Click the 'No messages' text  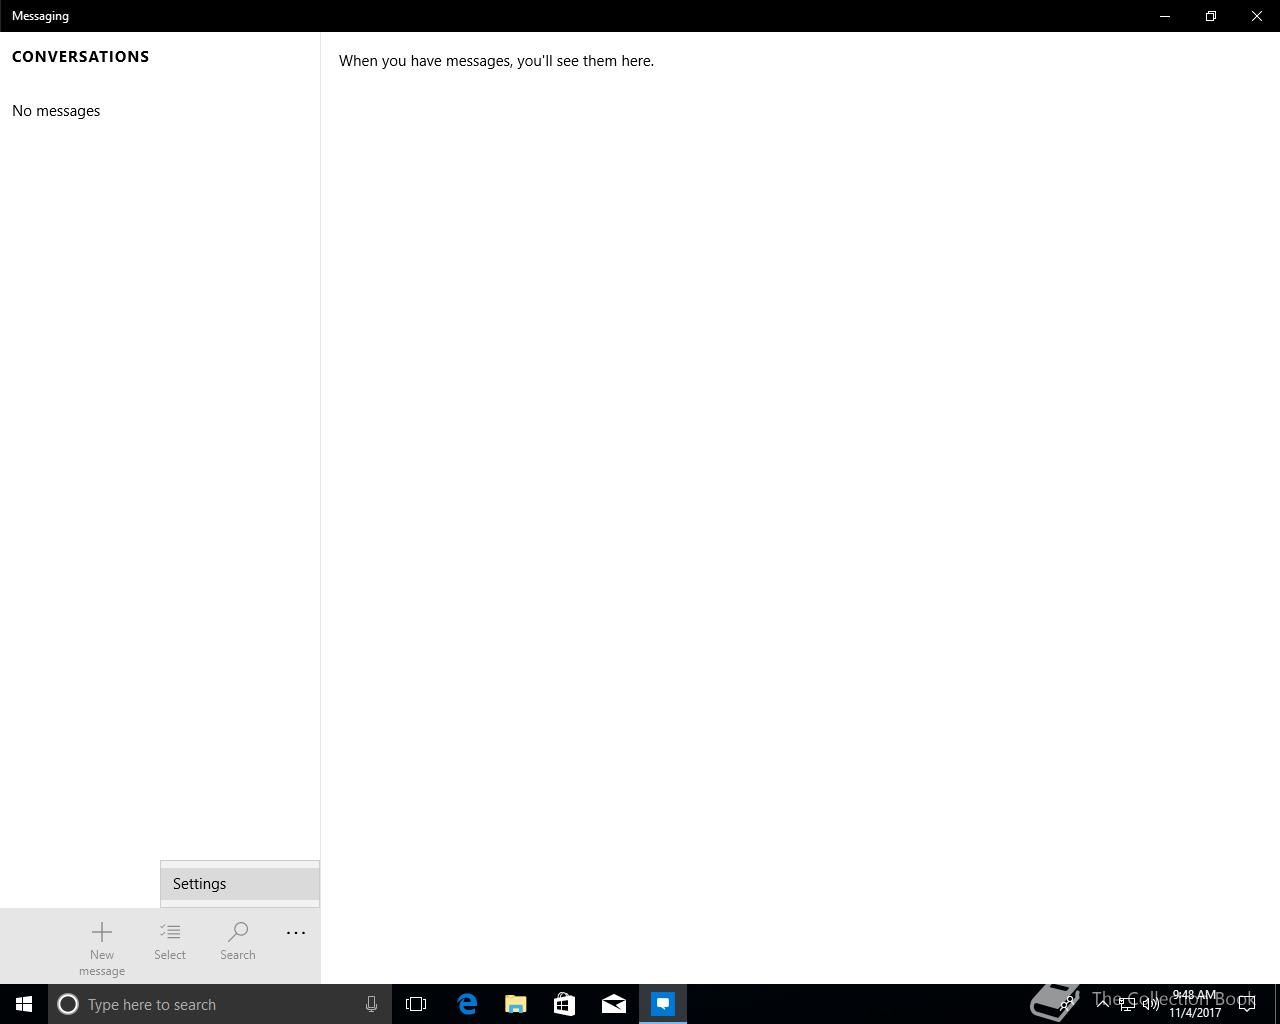[x=56, y=111]
